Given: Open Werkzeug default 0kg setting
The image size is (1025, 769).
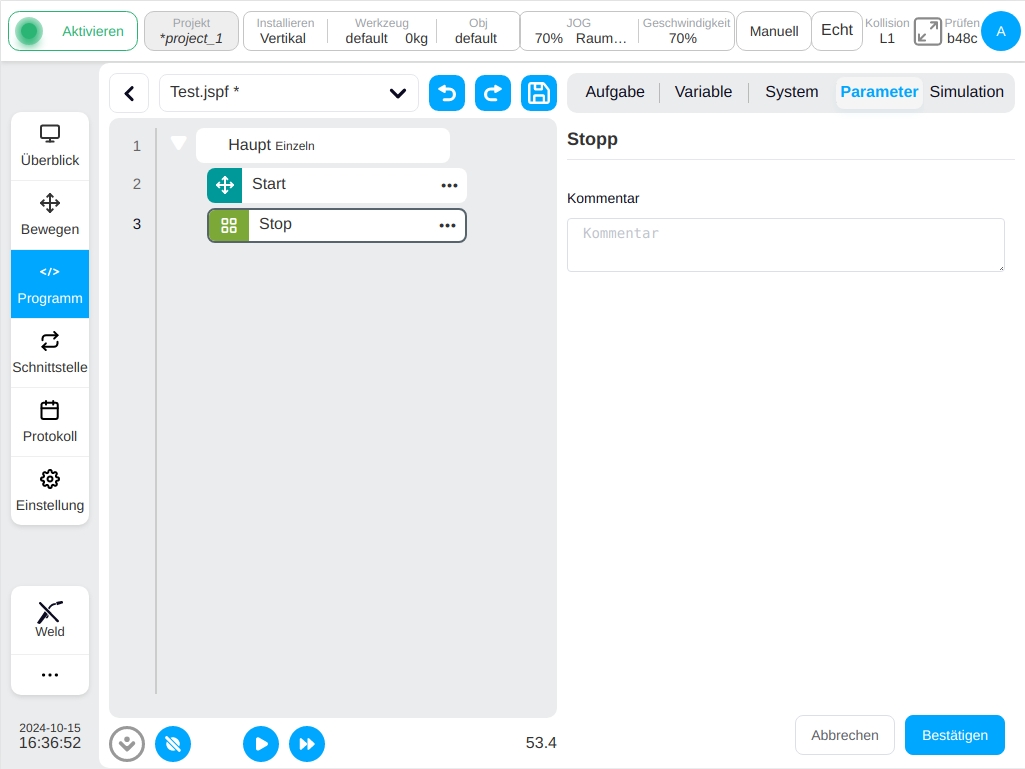Looking at the screenshot, I should 385,31.
